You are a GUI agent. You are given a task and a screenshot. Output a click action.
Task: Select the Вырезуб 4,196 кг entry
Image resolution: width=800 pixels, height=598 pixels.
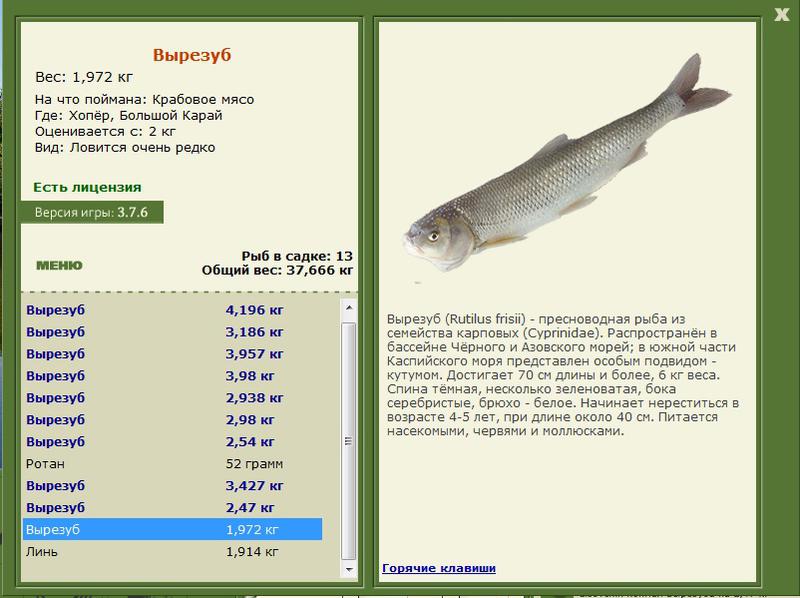pyautogui.click(x=172, y=310)
